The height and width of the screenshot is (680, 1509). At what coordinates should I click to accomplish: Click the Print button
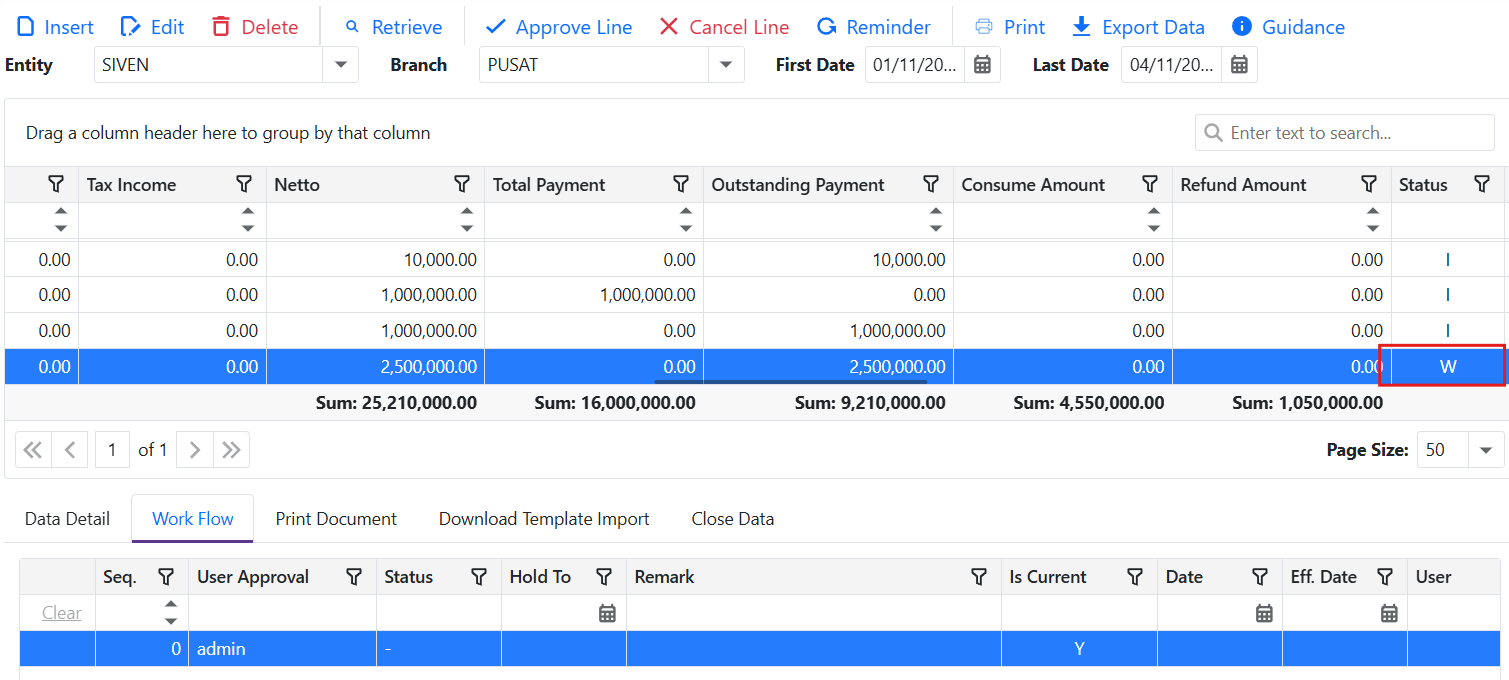(x=1009, y=27)
